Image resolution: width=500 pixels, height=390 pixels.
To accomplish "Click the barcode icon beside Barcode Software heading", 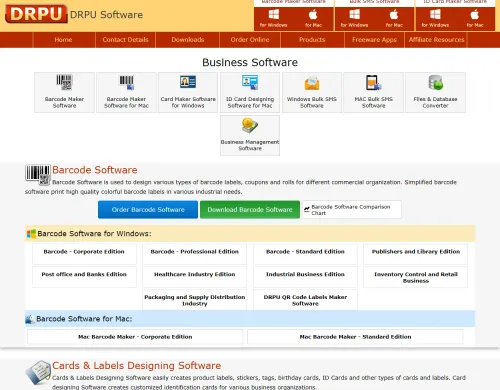I will click(38, 175).
